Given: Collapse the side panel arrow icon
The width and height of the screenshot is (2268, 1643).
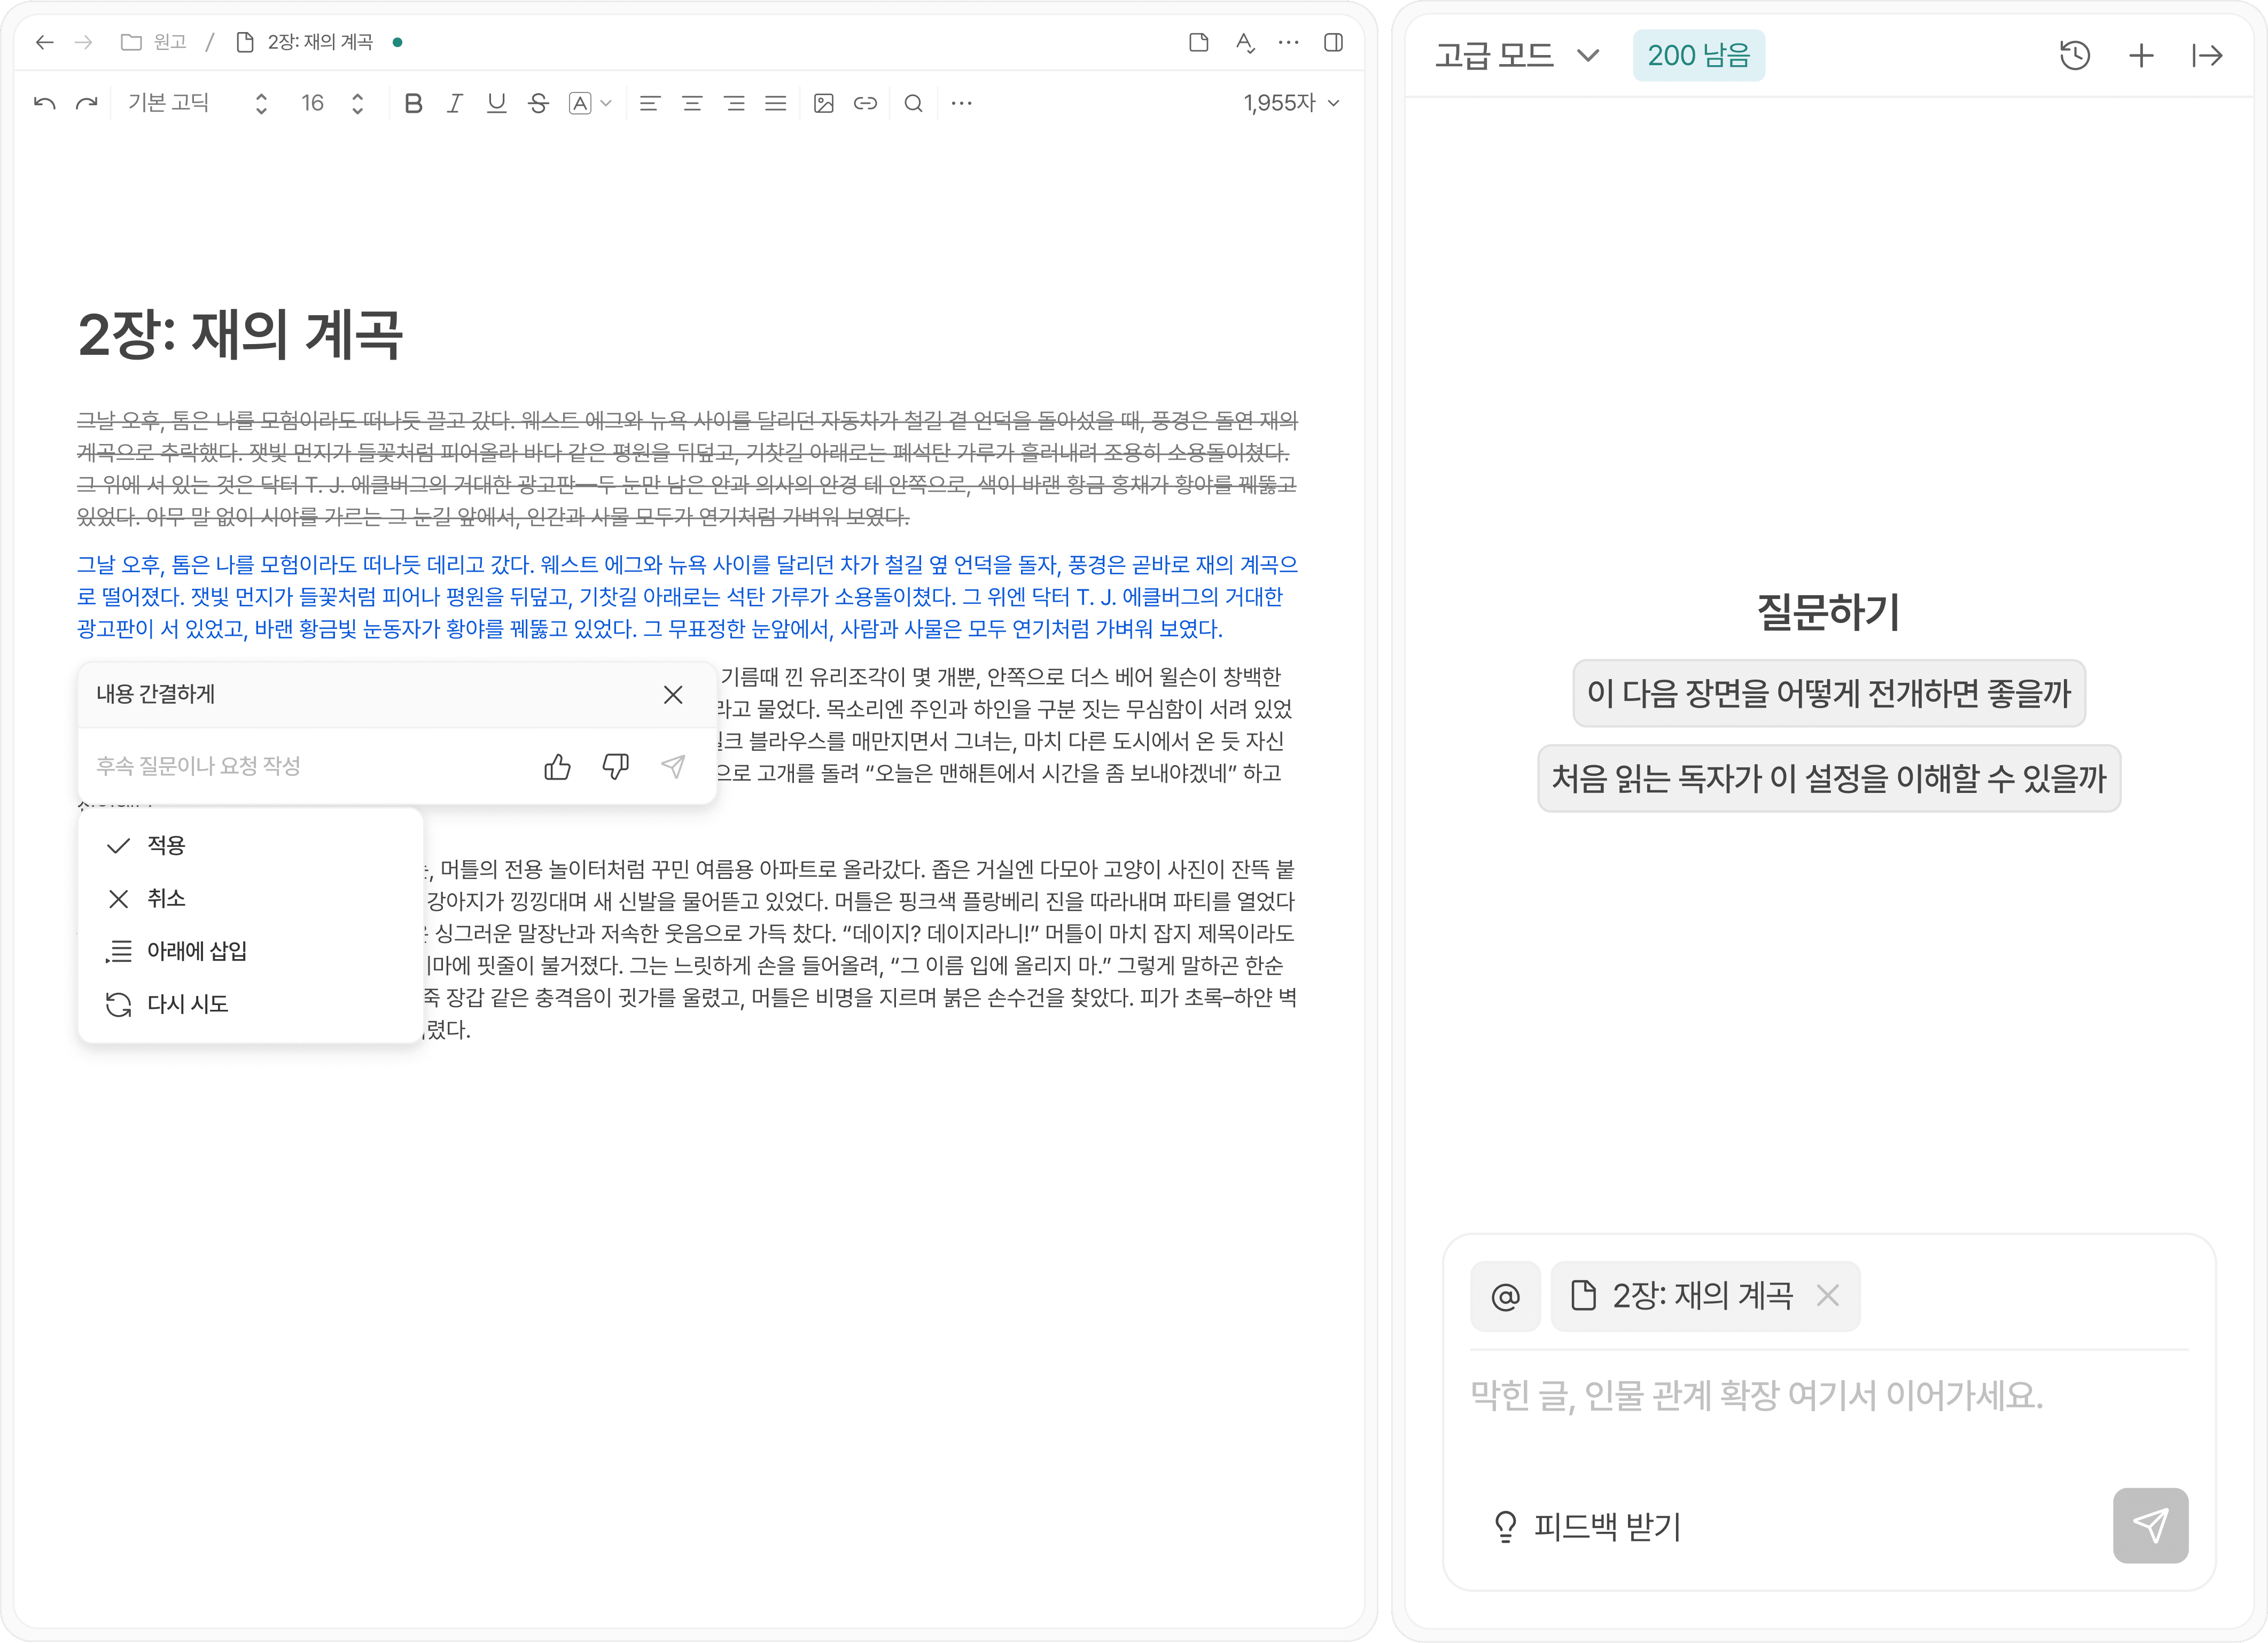Looking at the screenshot, I should 2207,55.
